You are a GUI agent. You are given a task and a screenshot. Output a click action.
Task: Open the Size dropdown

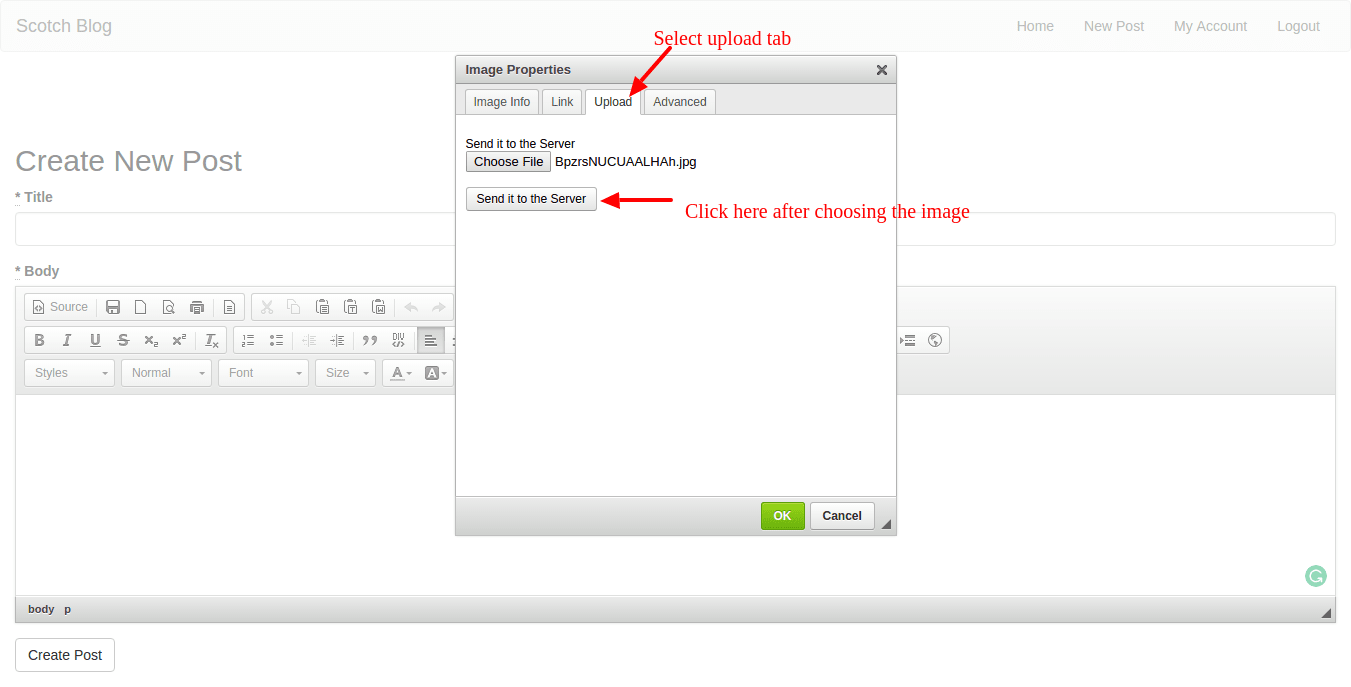coord(345,373)
